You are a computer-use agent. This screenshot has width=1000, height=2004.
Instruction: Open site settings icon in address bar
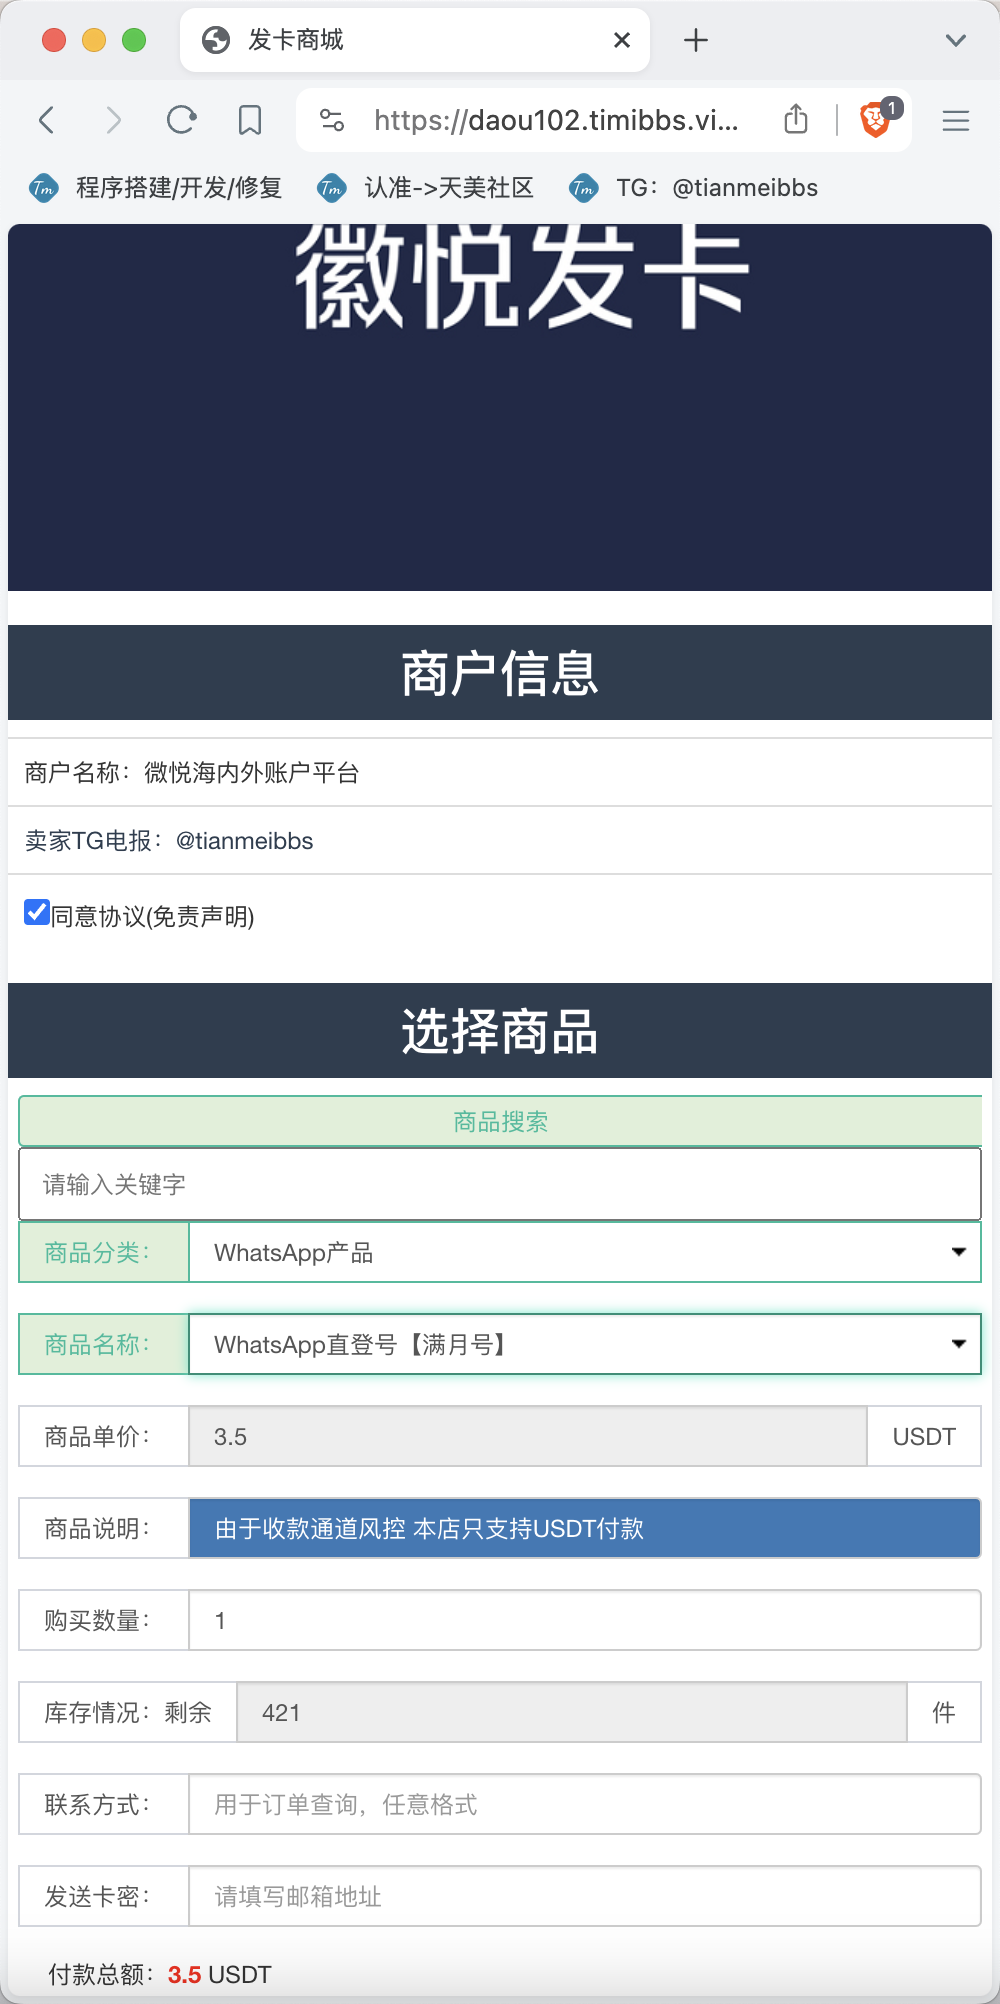332,121
